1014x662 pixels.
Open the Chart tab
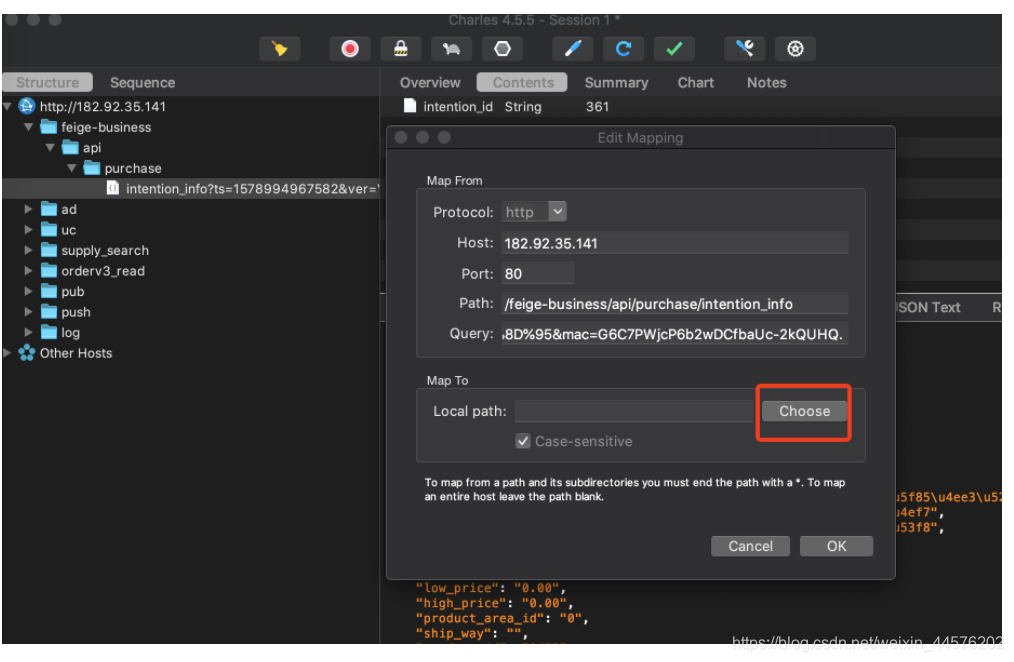(x=696, y=83)
